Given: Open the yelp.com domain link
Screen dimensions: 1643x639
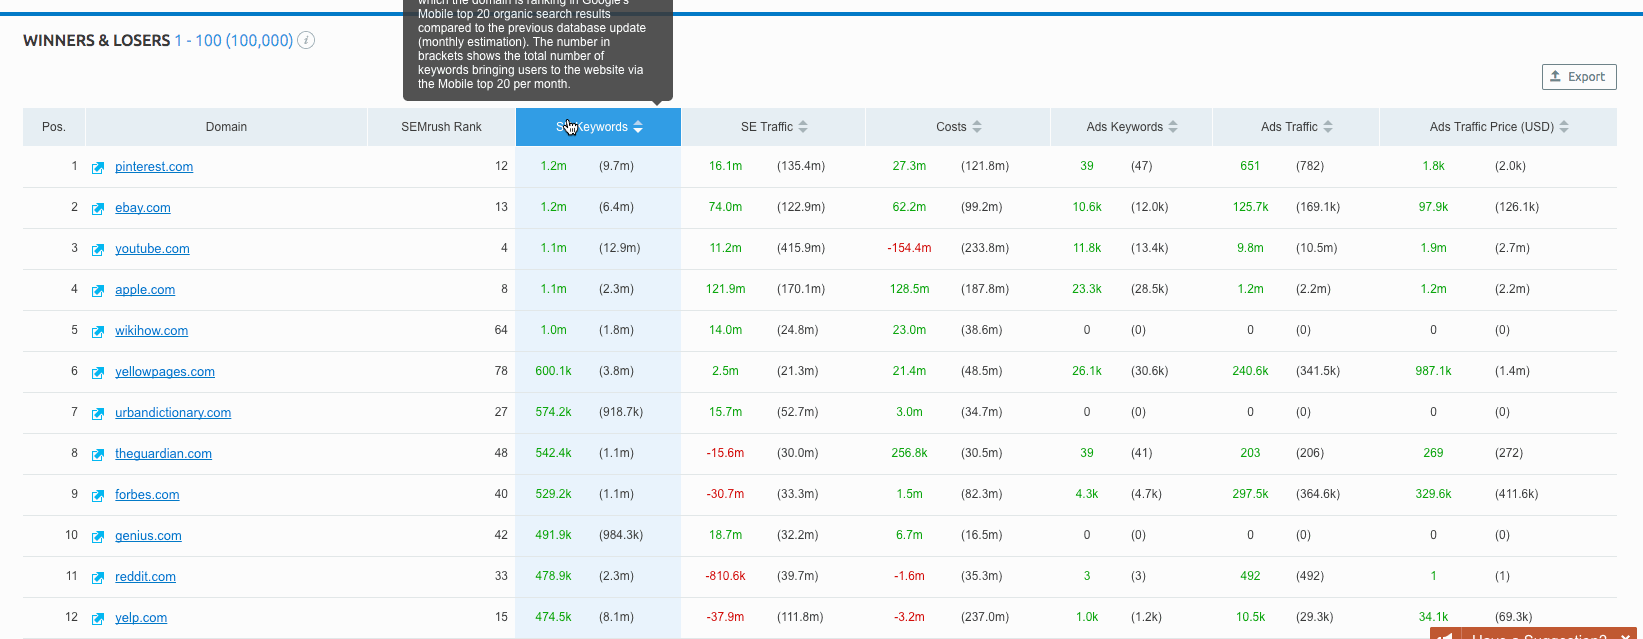Looking at the screenshot, I should (141, 618).
